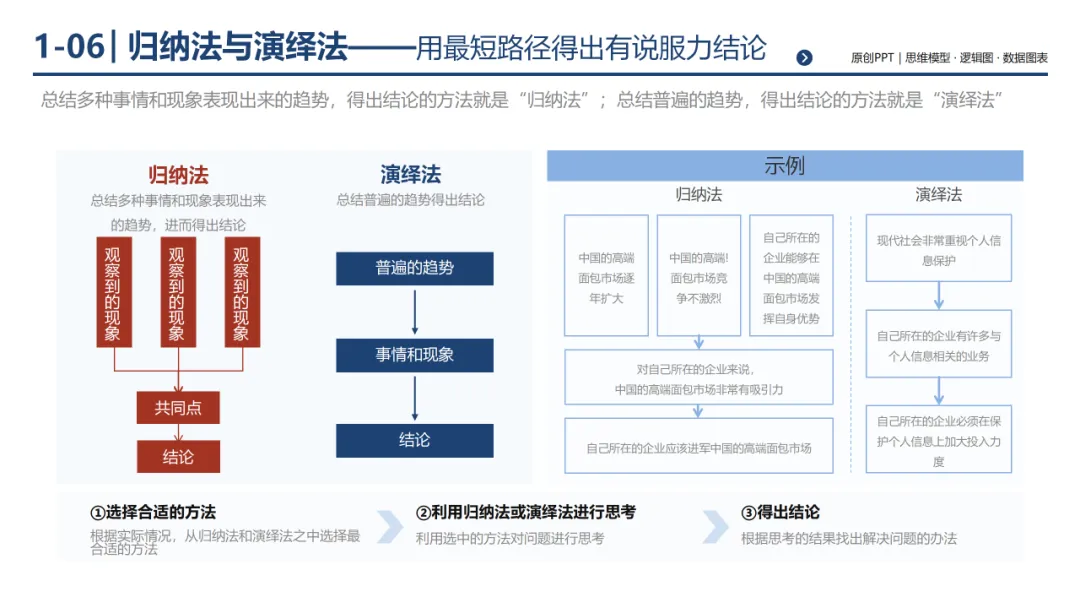This screenshot has height=608, width=1080.
Task: Collapse the 事情和现象 dark blue box
Action: click(x=414, y=355)
